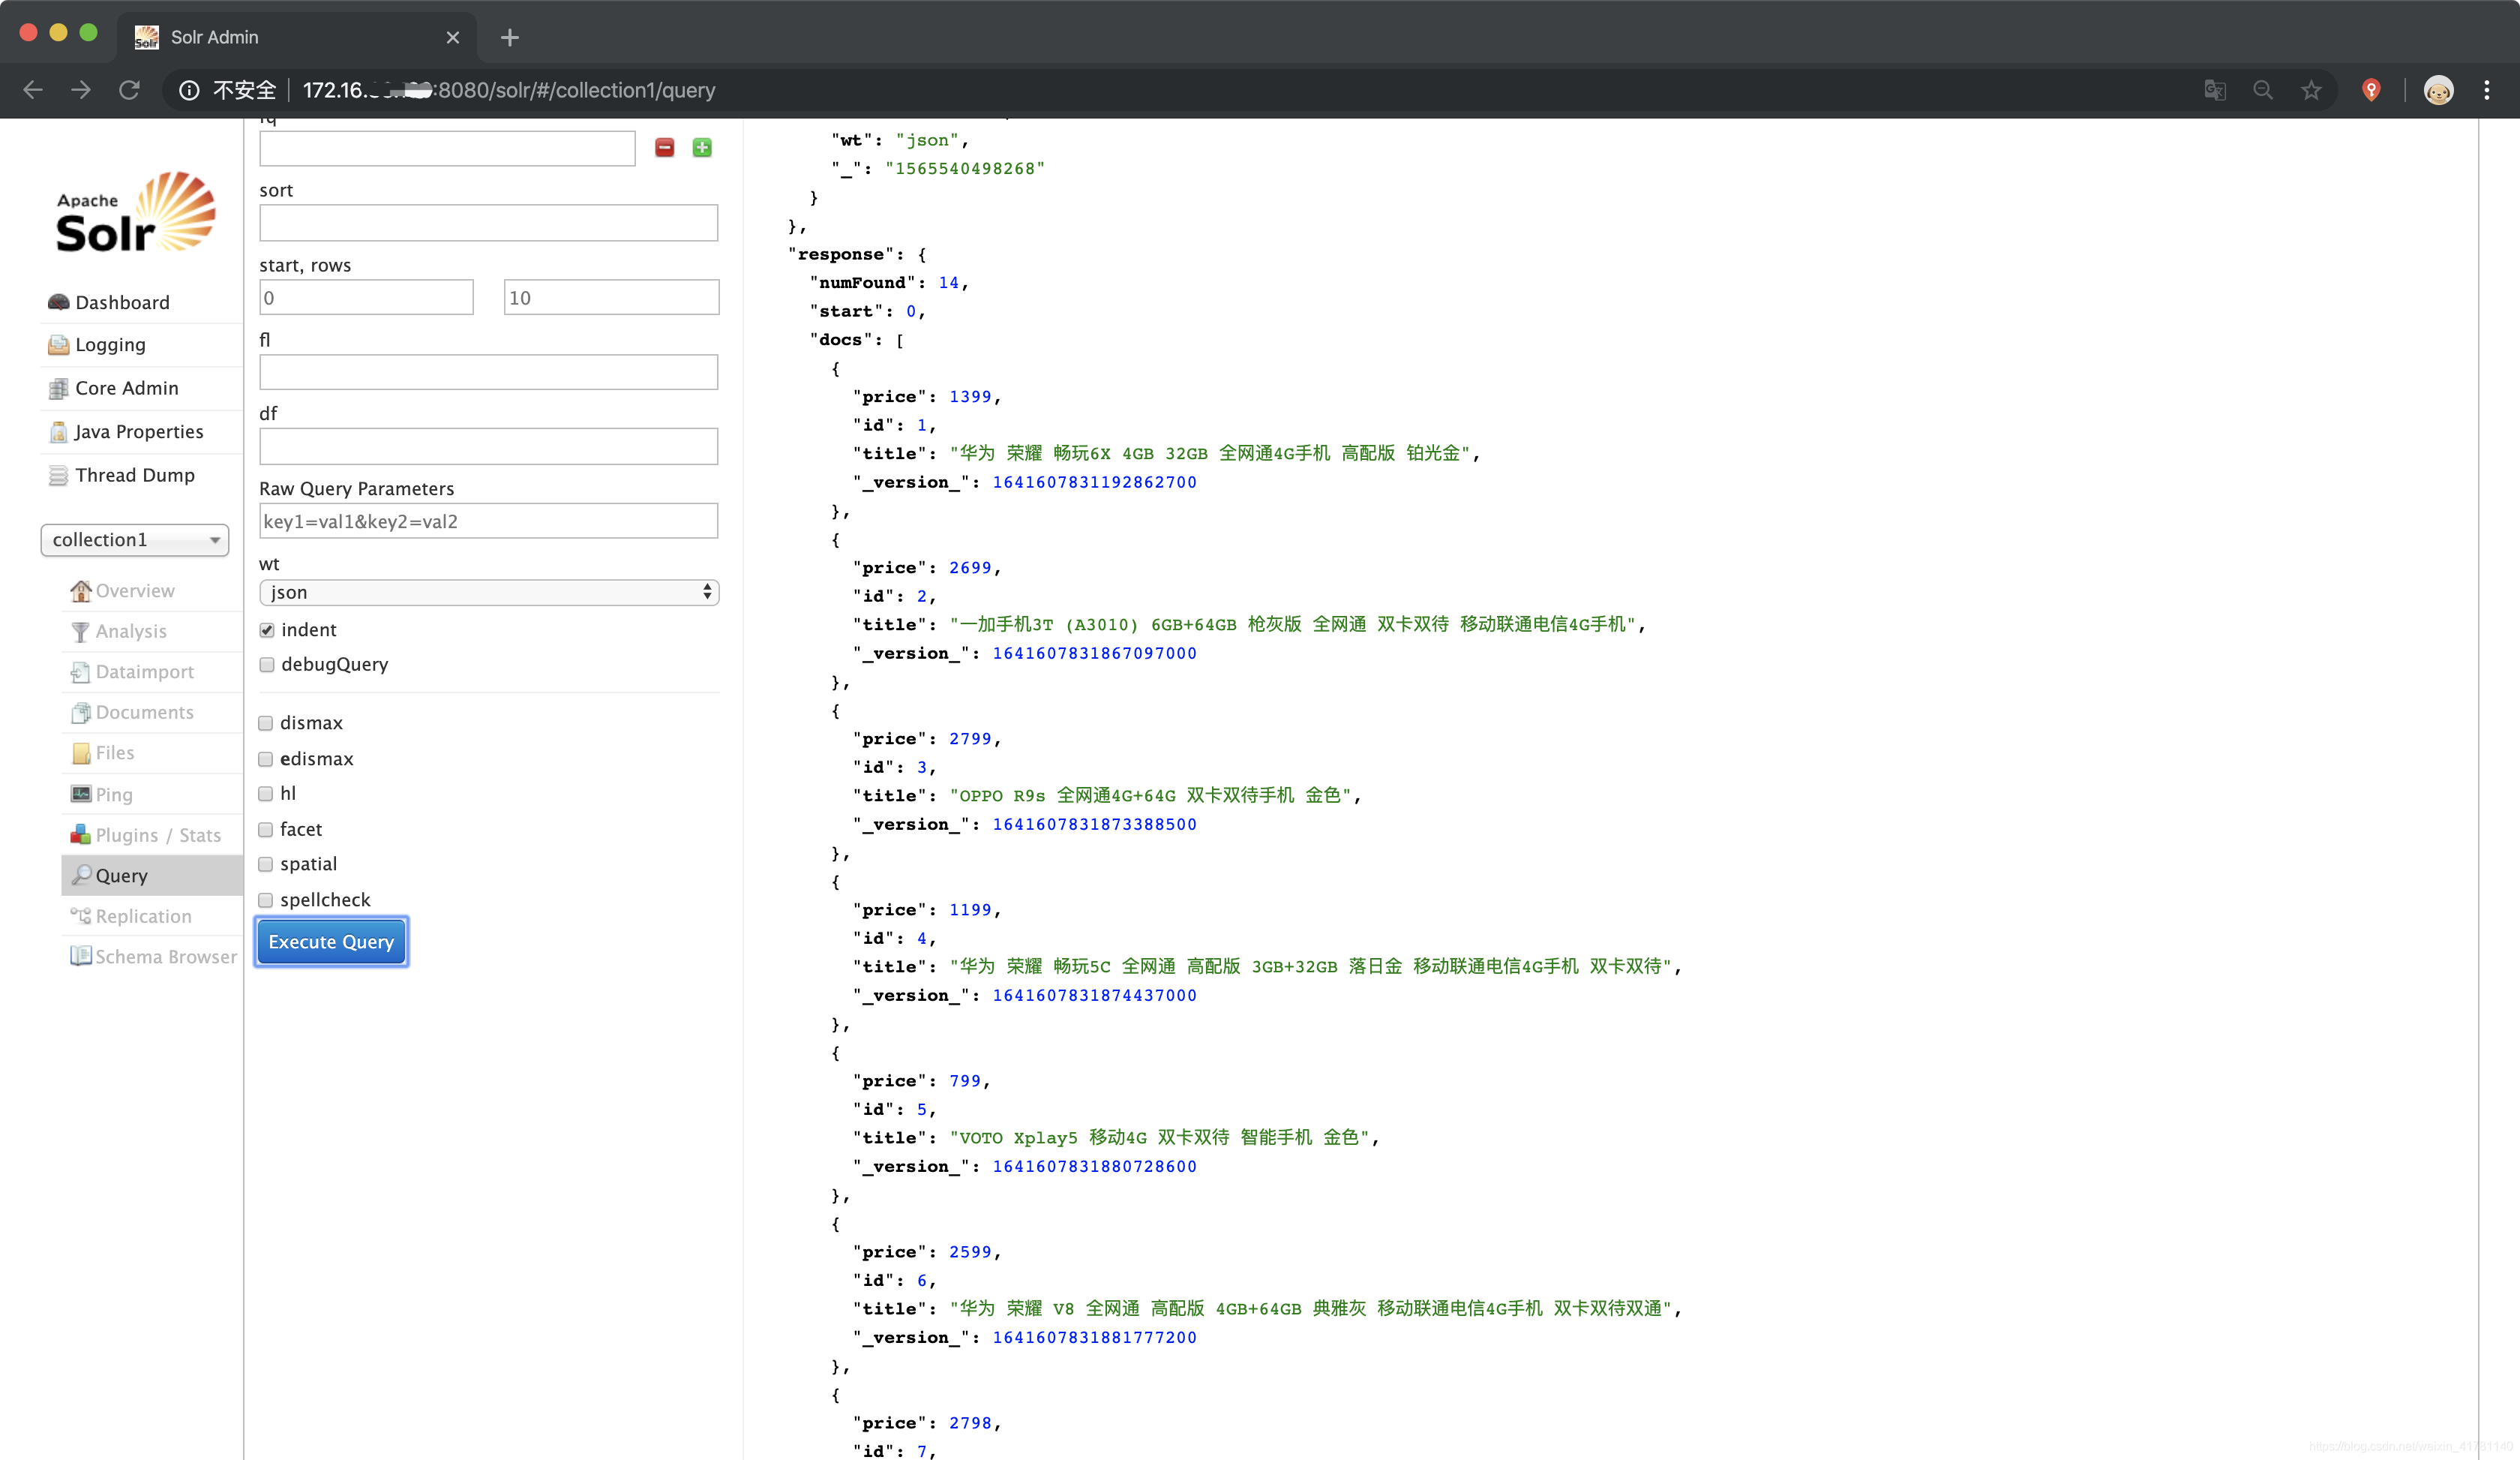Click the site info icon beside 不安全
This screenshot has height=1460, width=2520.
point(189,90)
